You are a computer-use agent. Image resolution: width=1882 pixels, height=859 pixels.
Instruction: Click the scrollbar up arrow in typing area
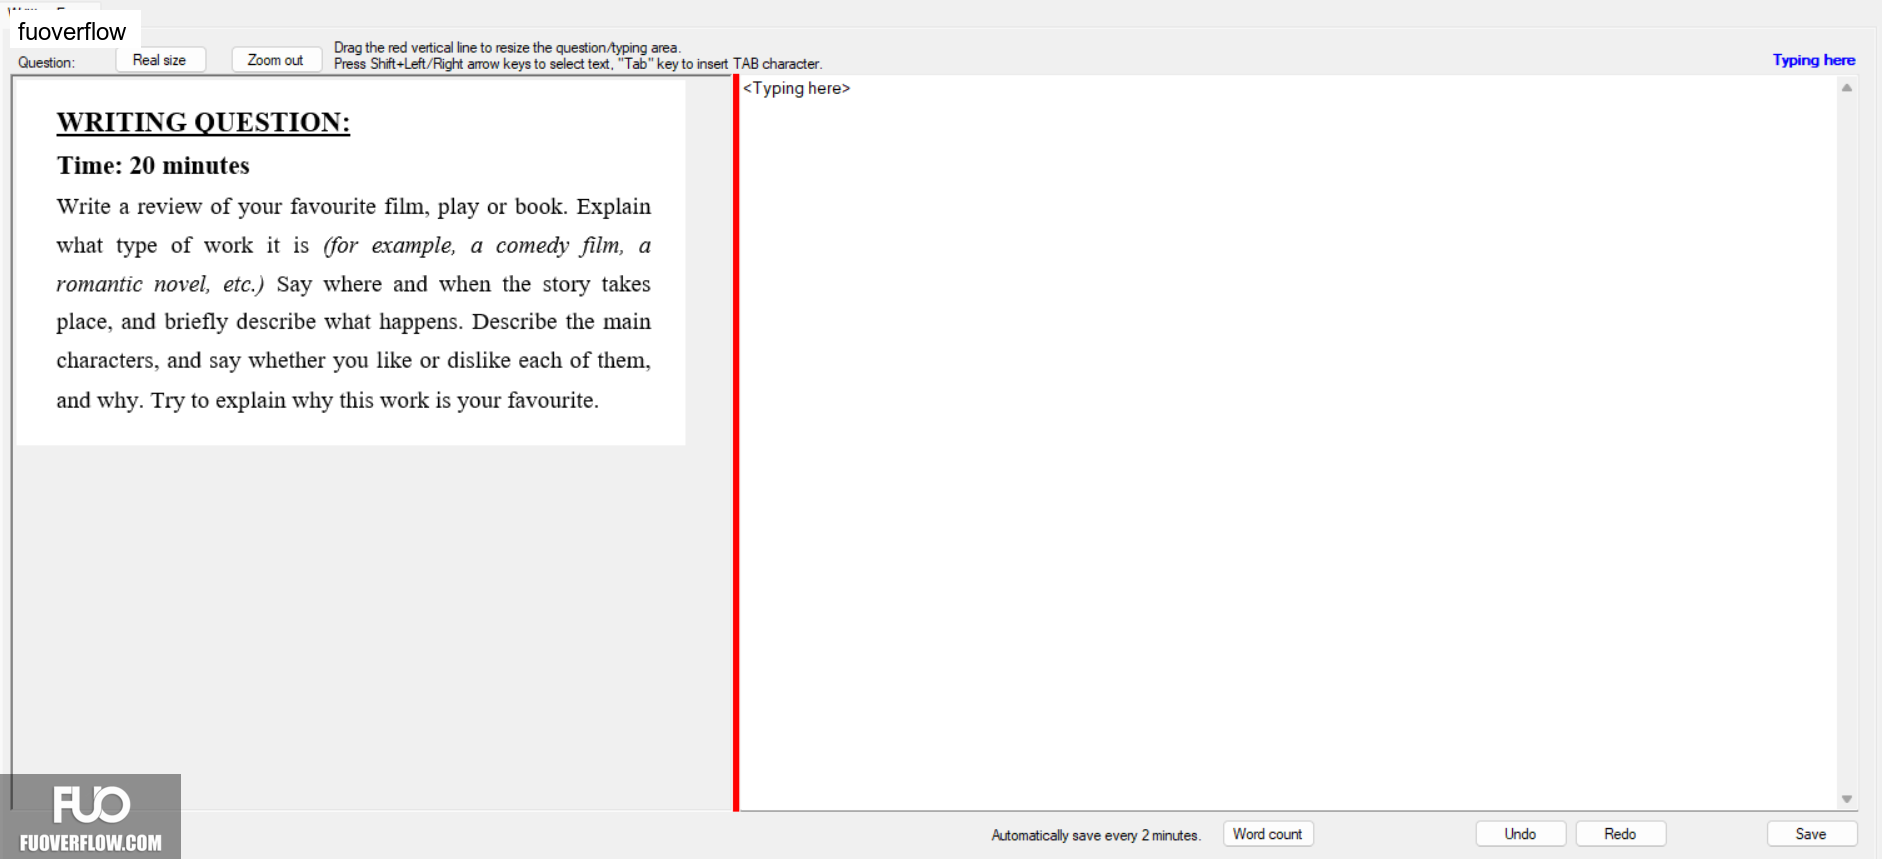[1847, 88]
